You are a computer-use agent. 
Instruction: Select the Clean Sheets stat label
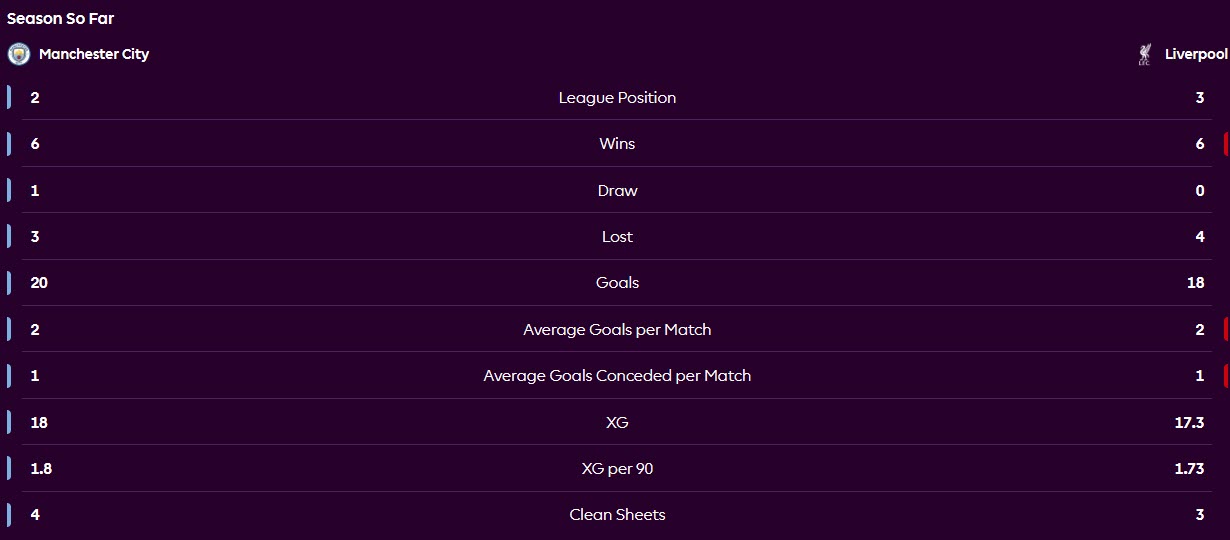tap(617, 515)
